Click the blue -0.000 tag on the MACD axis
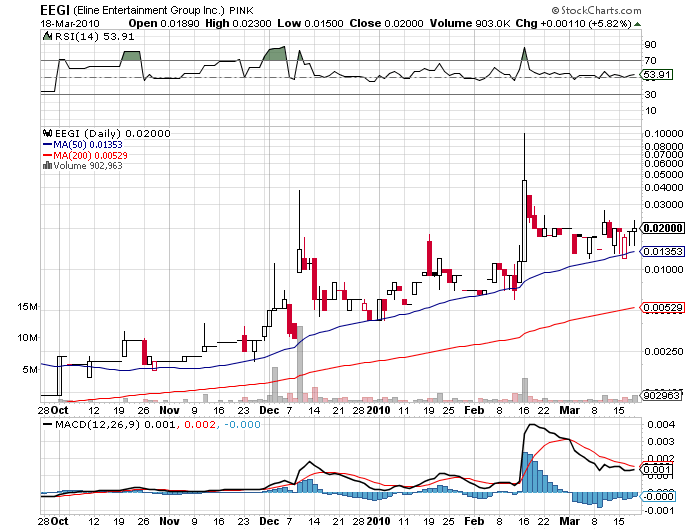The width and height of the screenshot is (700, 530). tap(658, 497)
